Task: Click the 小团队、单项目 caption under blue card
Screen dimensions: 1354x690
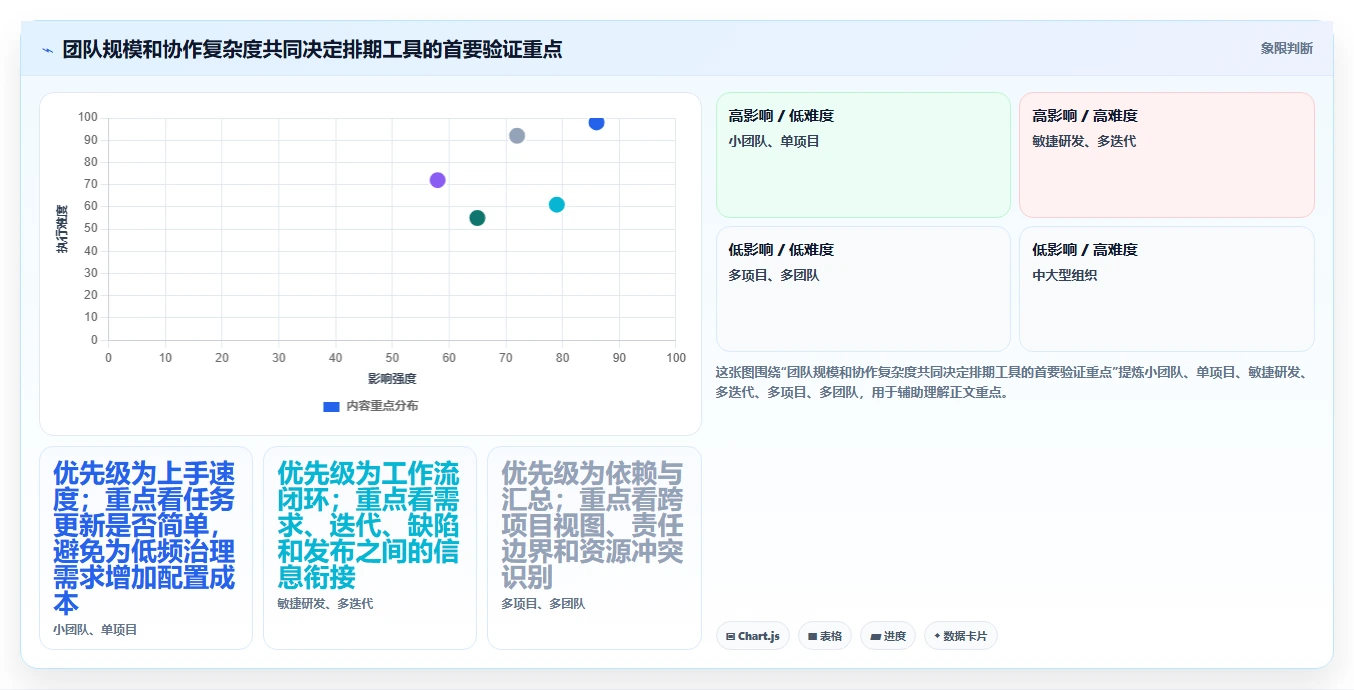Action: click(95, 630)
